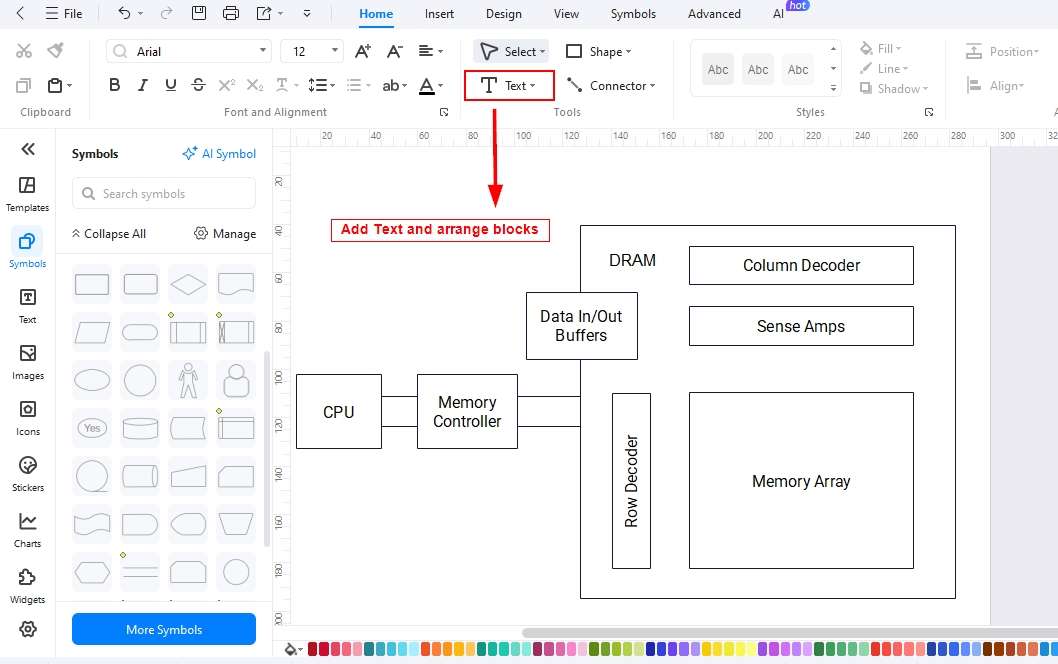
Task: Toggle italic formatting
Action: click(x=143, y=85)
